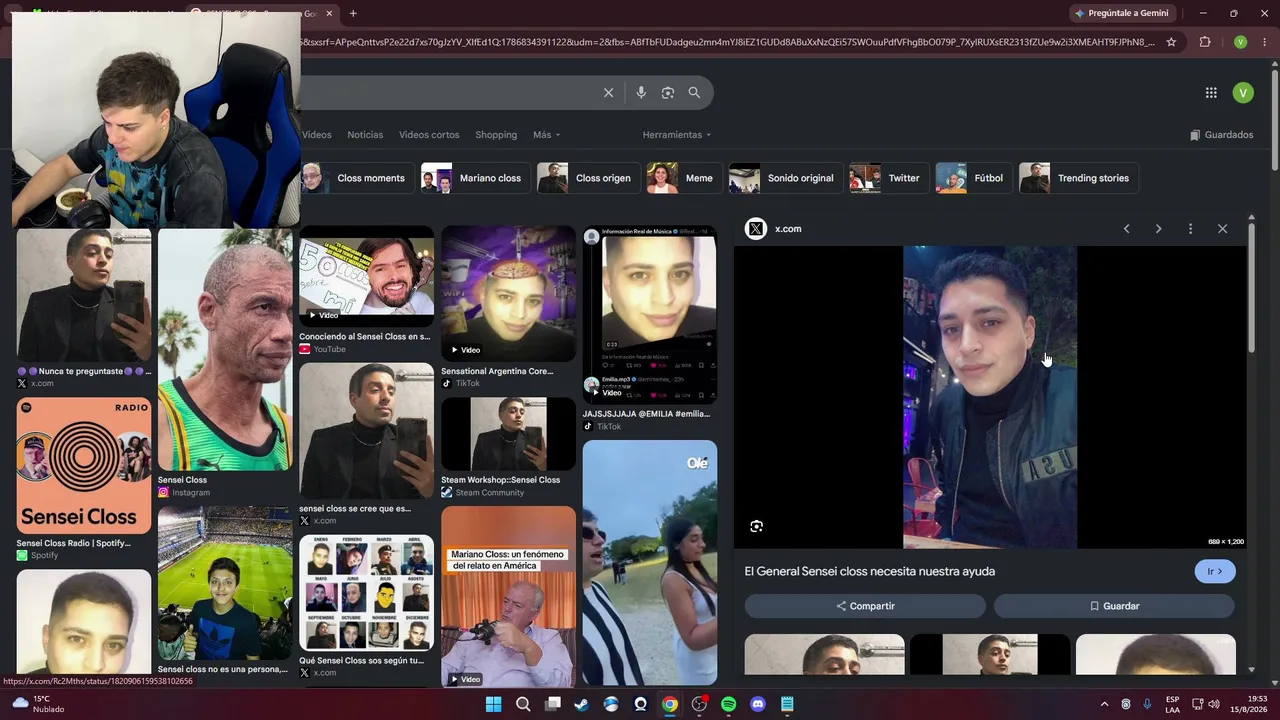Clear the Google search box

(608, 93)
